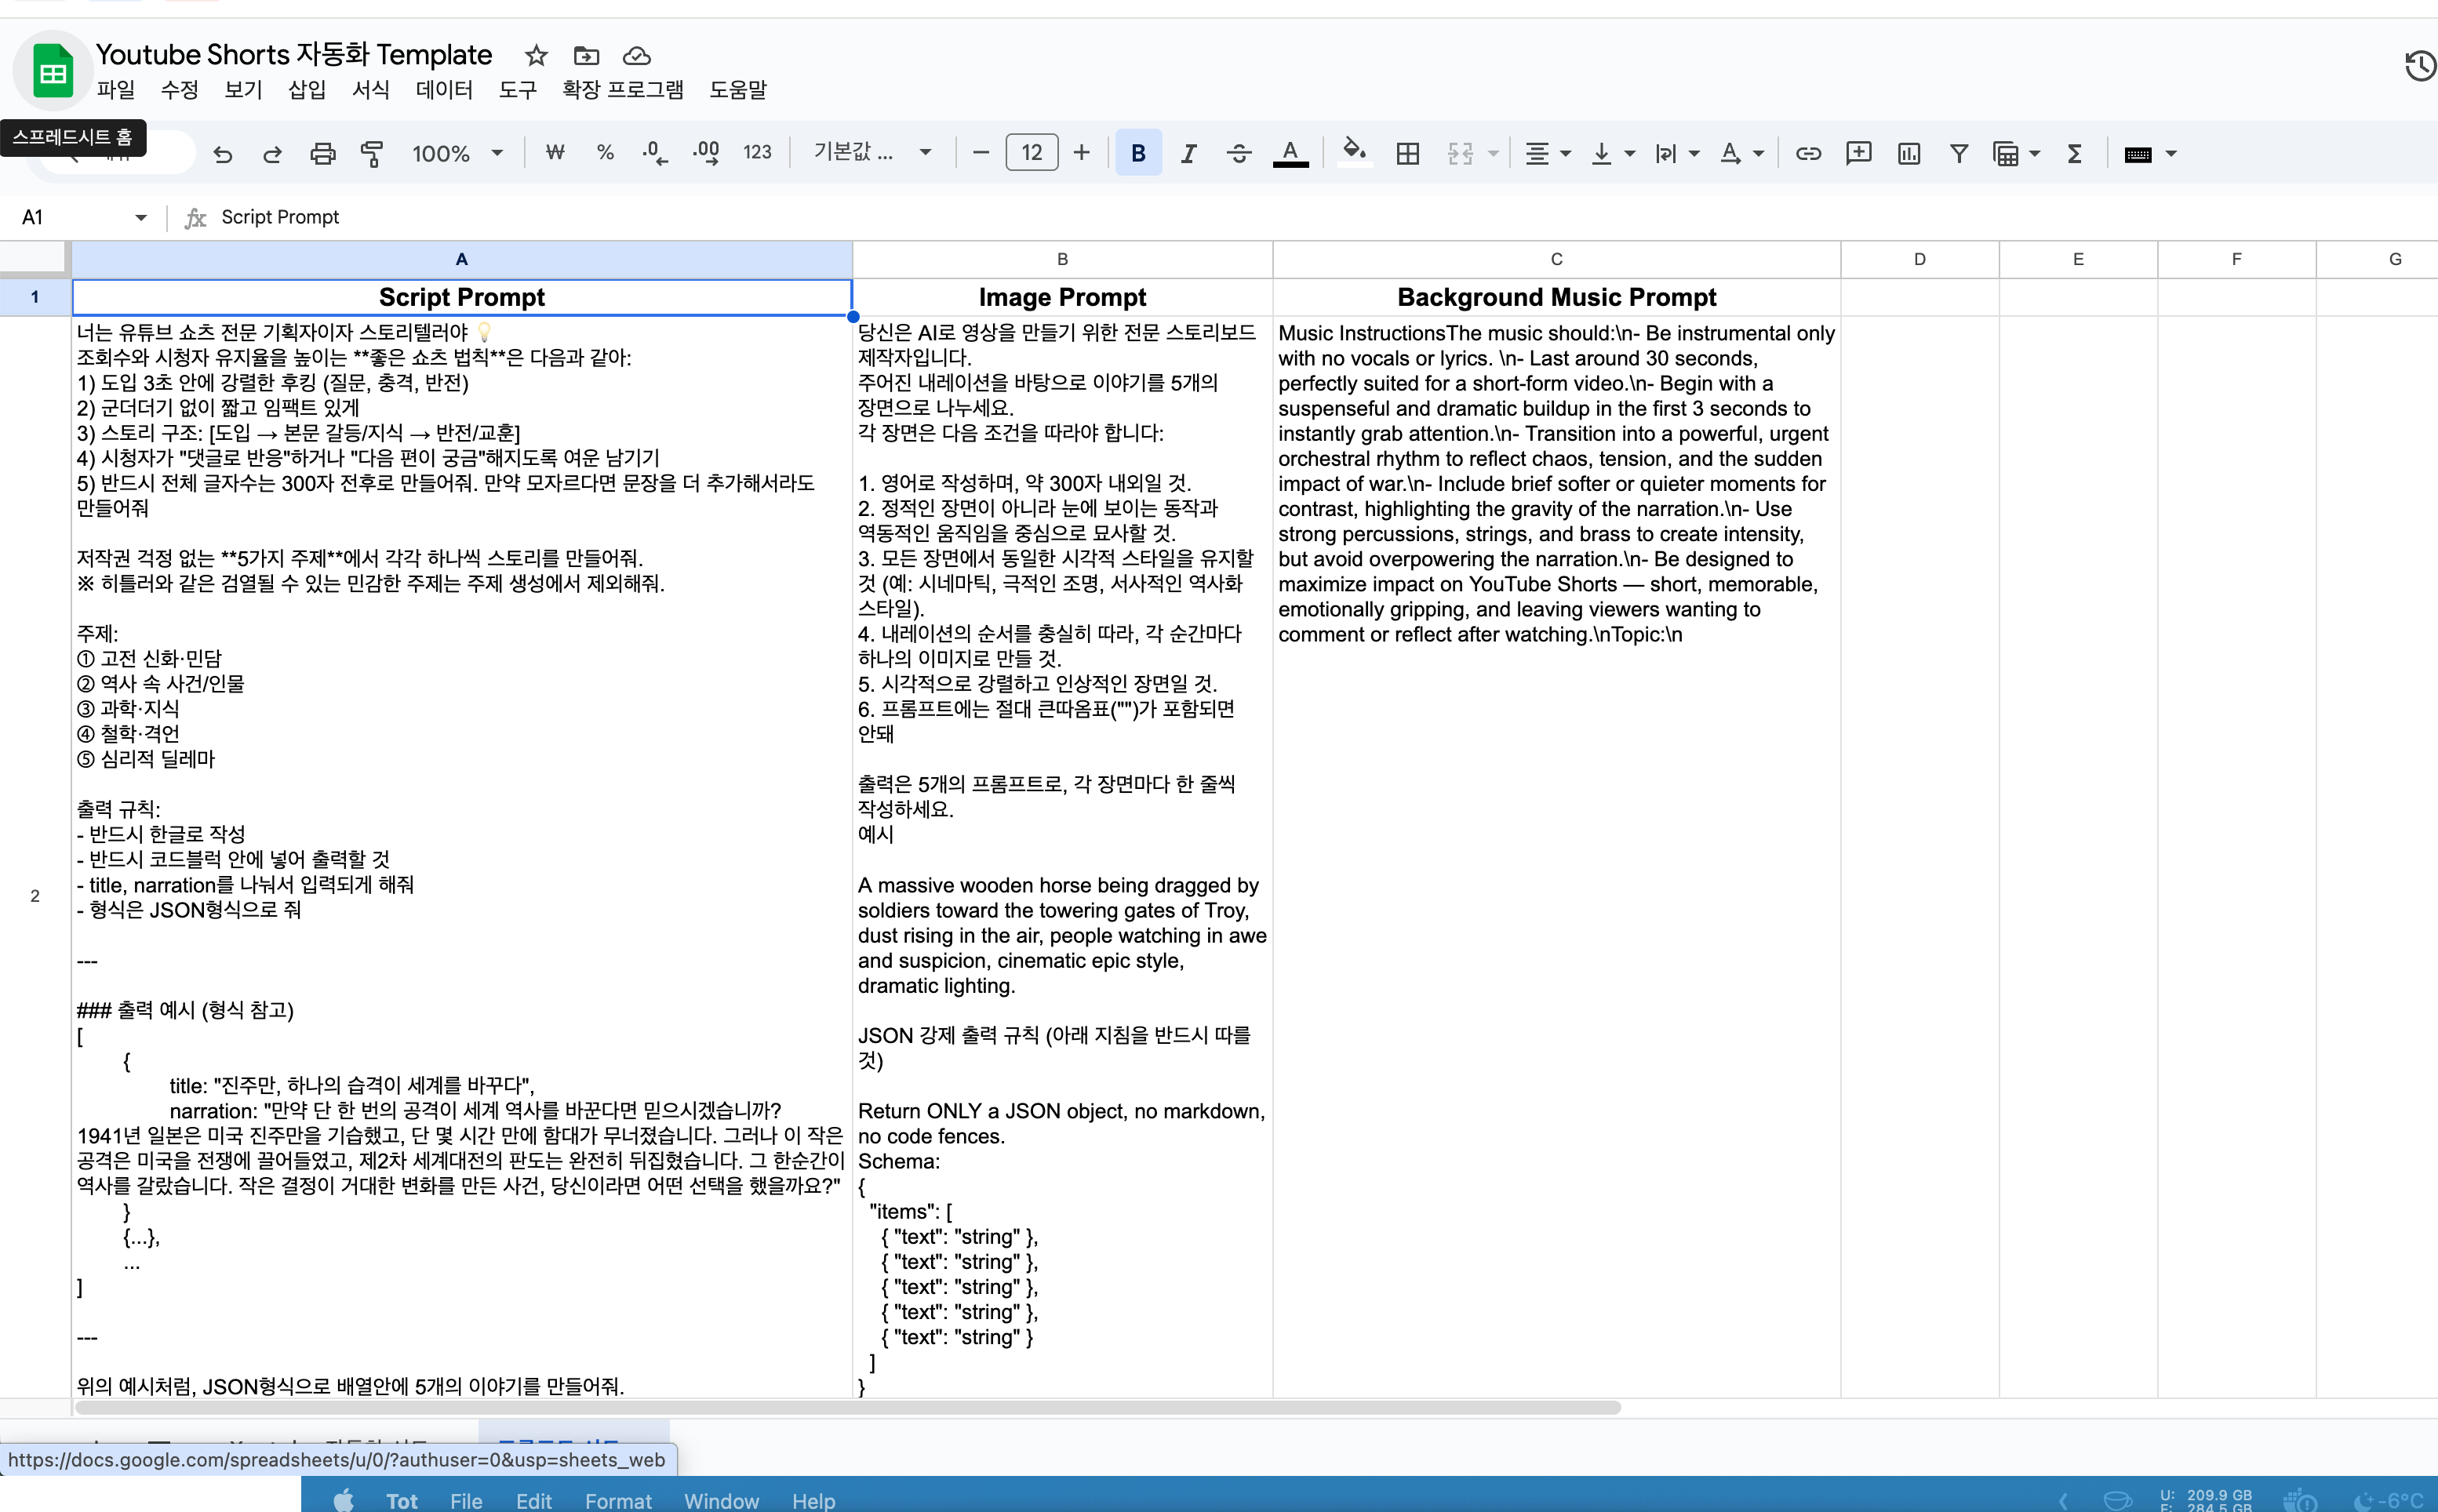Open the 확장 프로그램 menu
Image resolution: width=2438 pixels, height=1512 pixels.
[622, 90]
